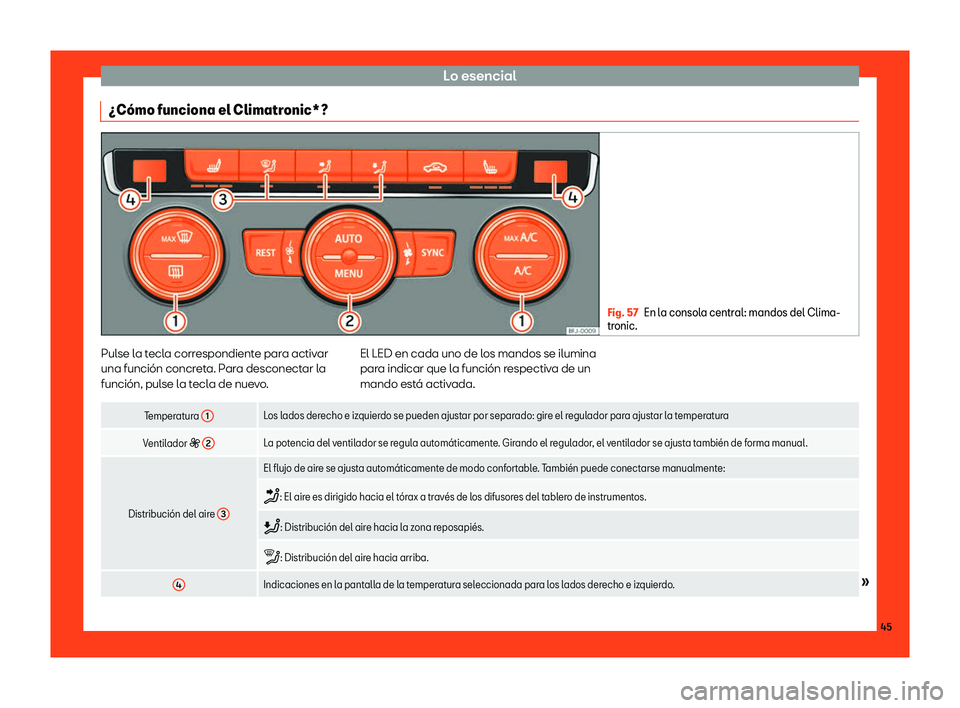960x708 pixels.
Task: Click the footwell airflow icon in the table
Action: click(x=272, y=526)
